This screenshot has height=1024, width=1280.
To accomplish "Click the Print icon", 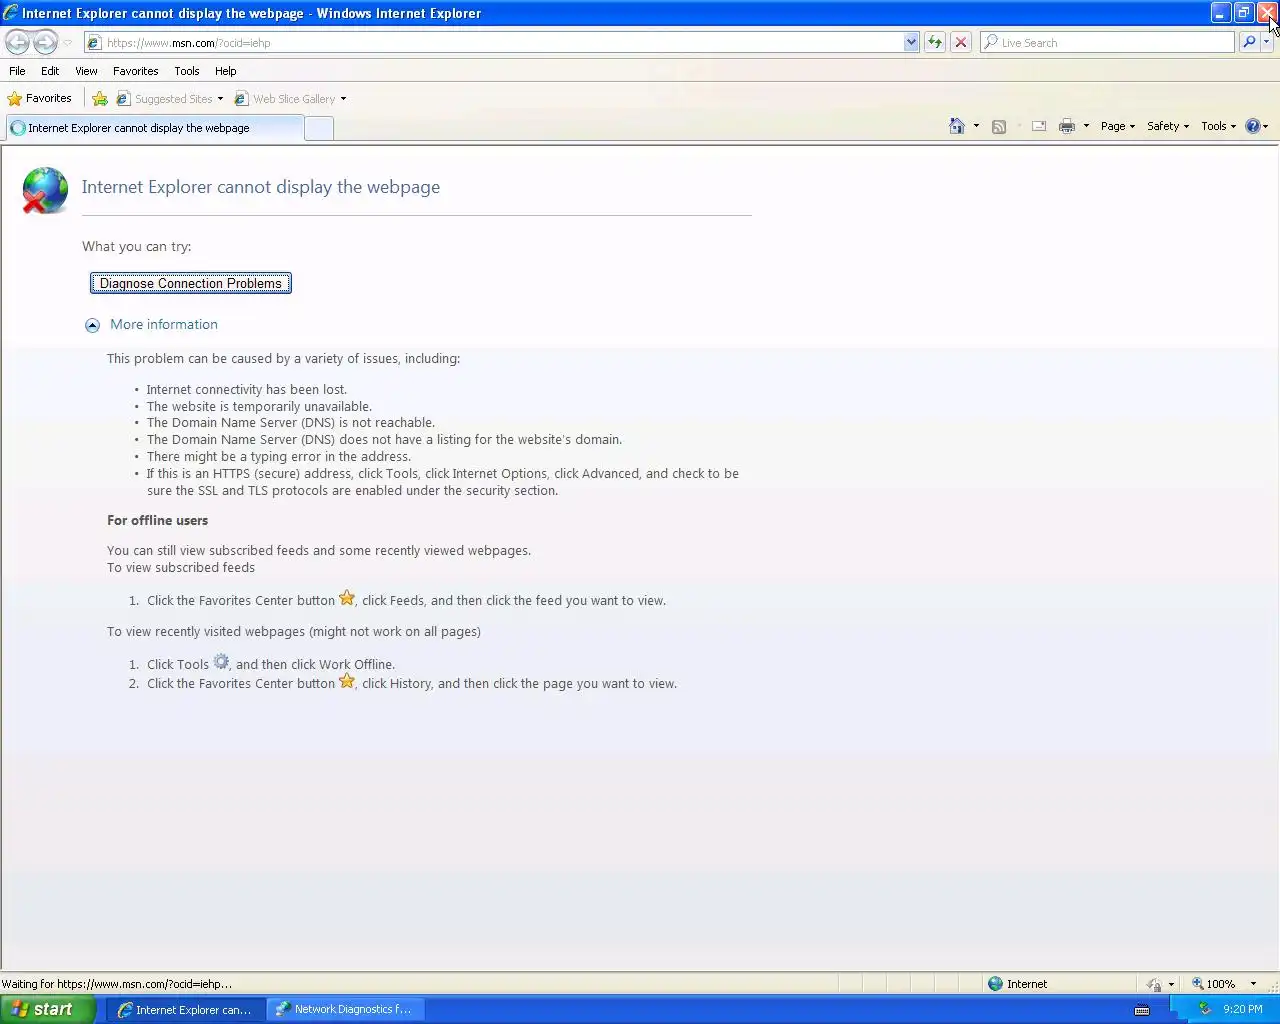I will (x=1067, y=126).
